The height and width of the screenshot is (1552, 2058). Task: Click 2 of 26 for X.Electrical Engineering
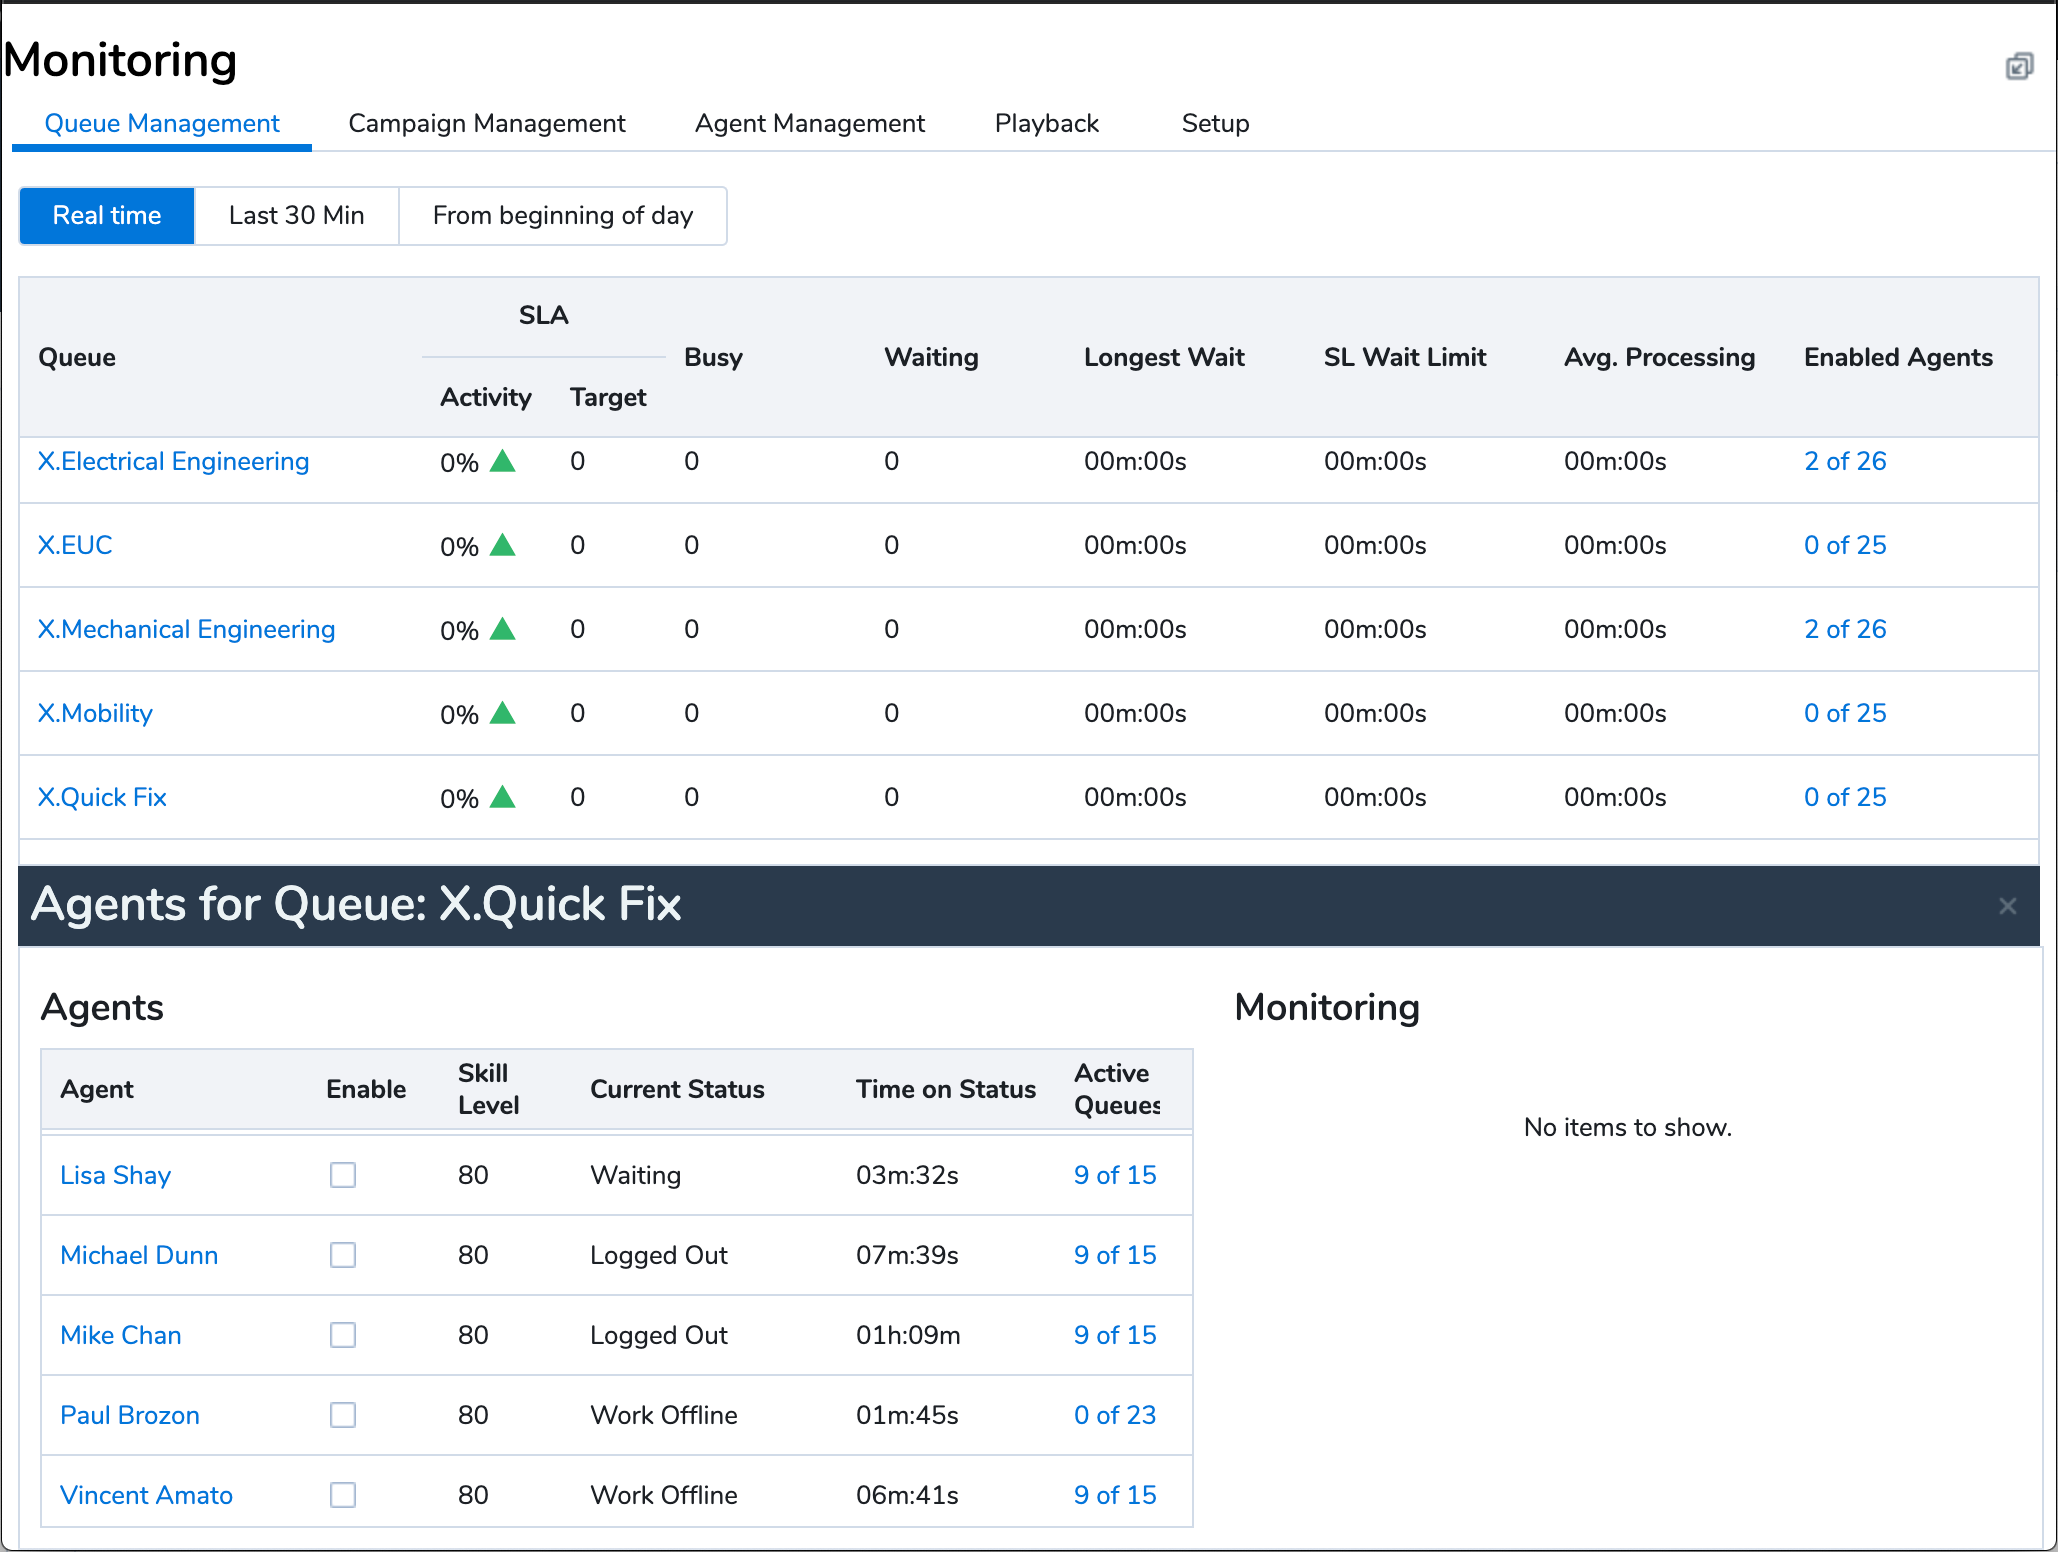click(x=1845, y=461)
